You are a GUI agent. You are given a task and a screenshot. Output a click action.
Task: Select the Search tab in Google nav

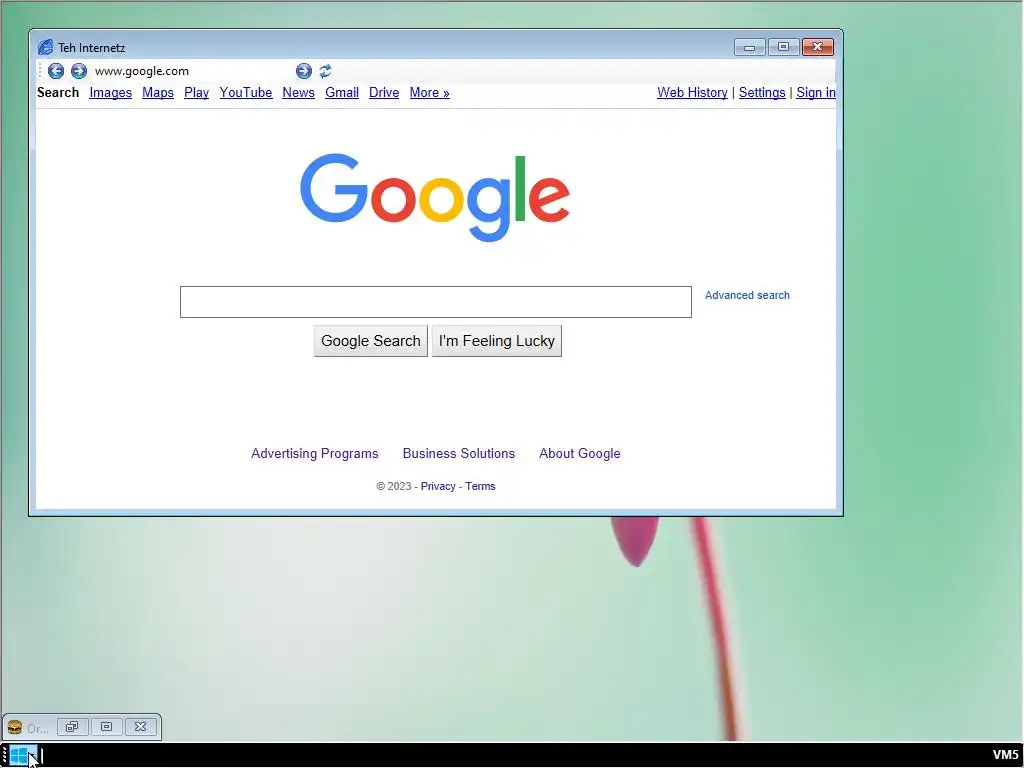tap(58, 93)
